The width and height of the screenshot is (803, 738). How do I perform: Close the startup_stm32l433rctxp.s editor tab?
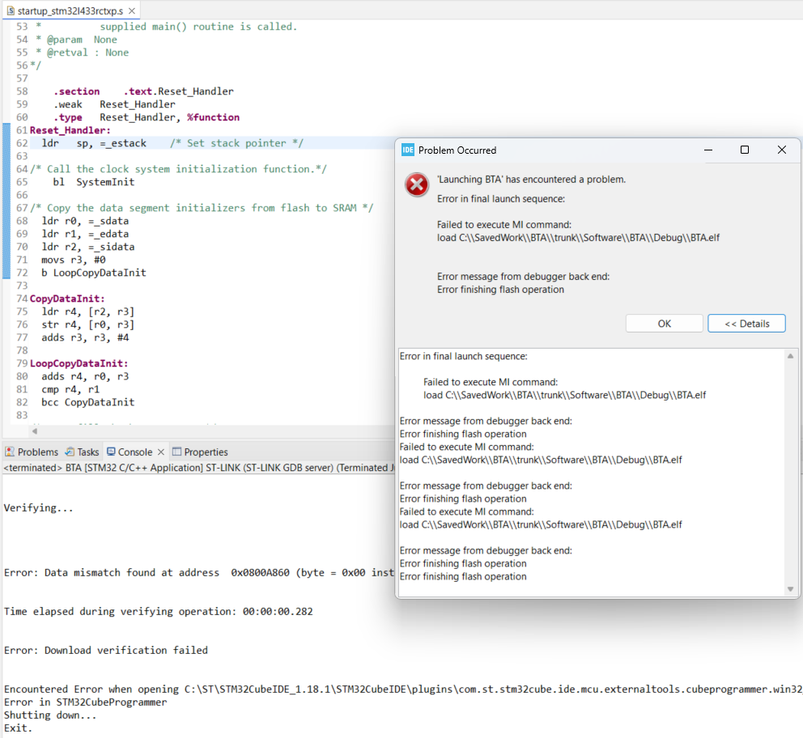[x=132, y=11]
